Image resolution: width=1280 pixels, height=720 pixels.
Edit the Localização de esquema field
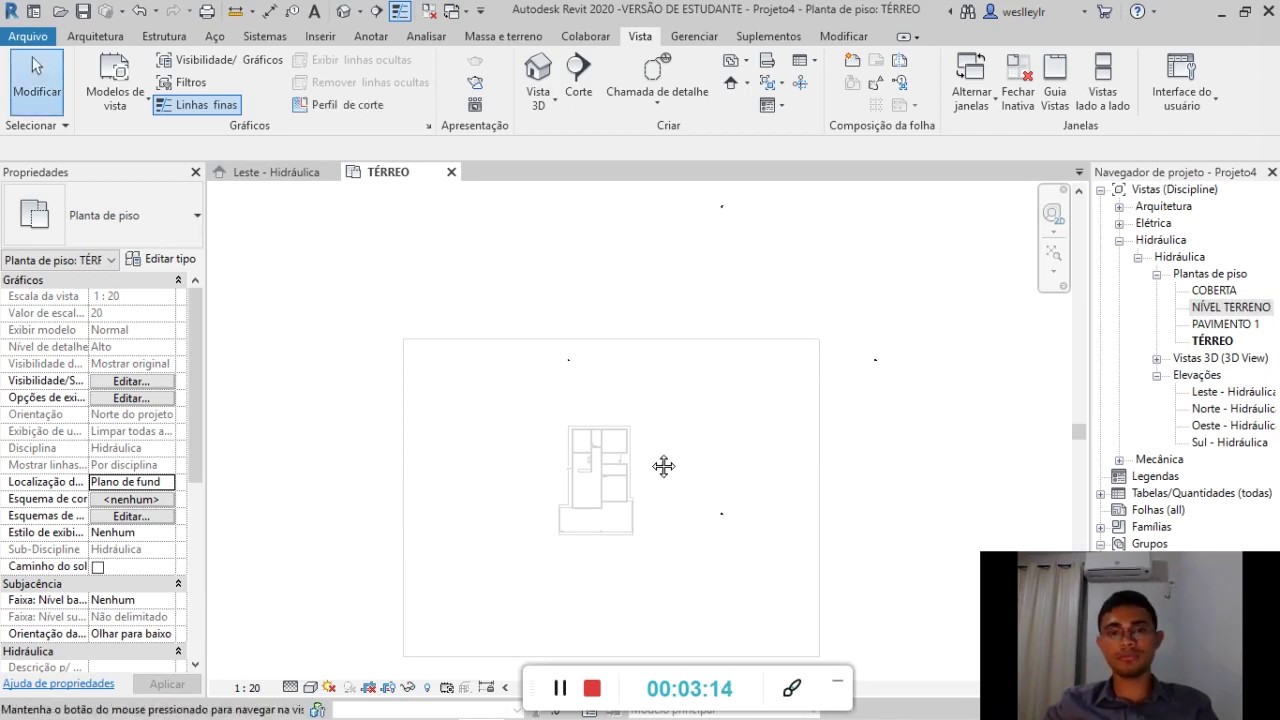[x=131, y=482]
